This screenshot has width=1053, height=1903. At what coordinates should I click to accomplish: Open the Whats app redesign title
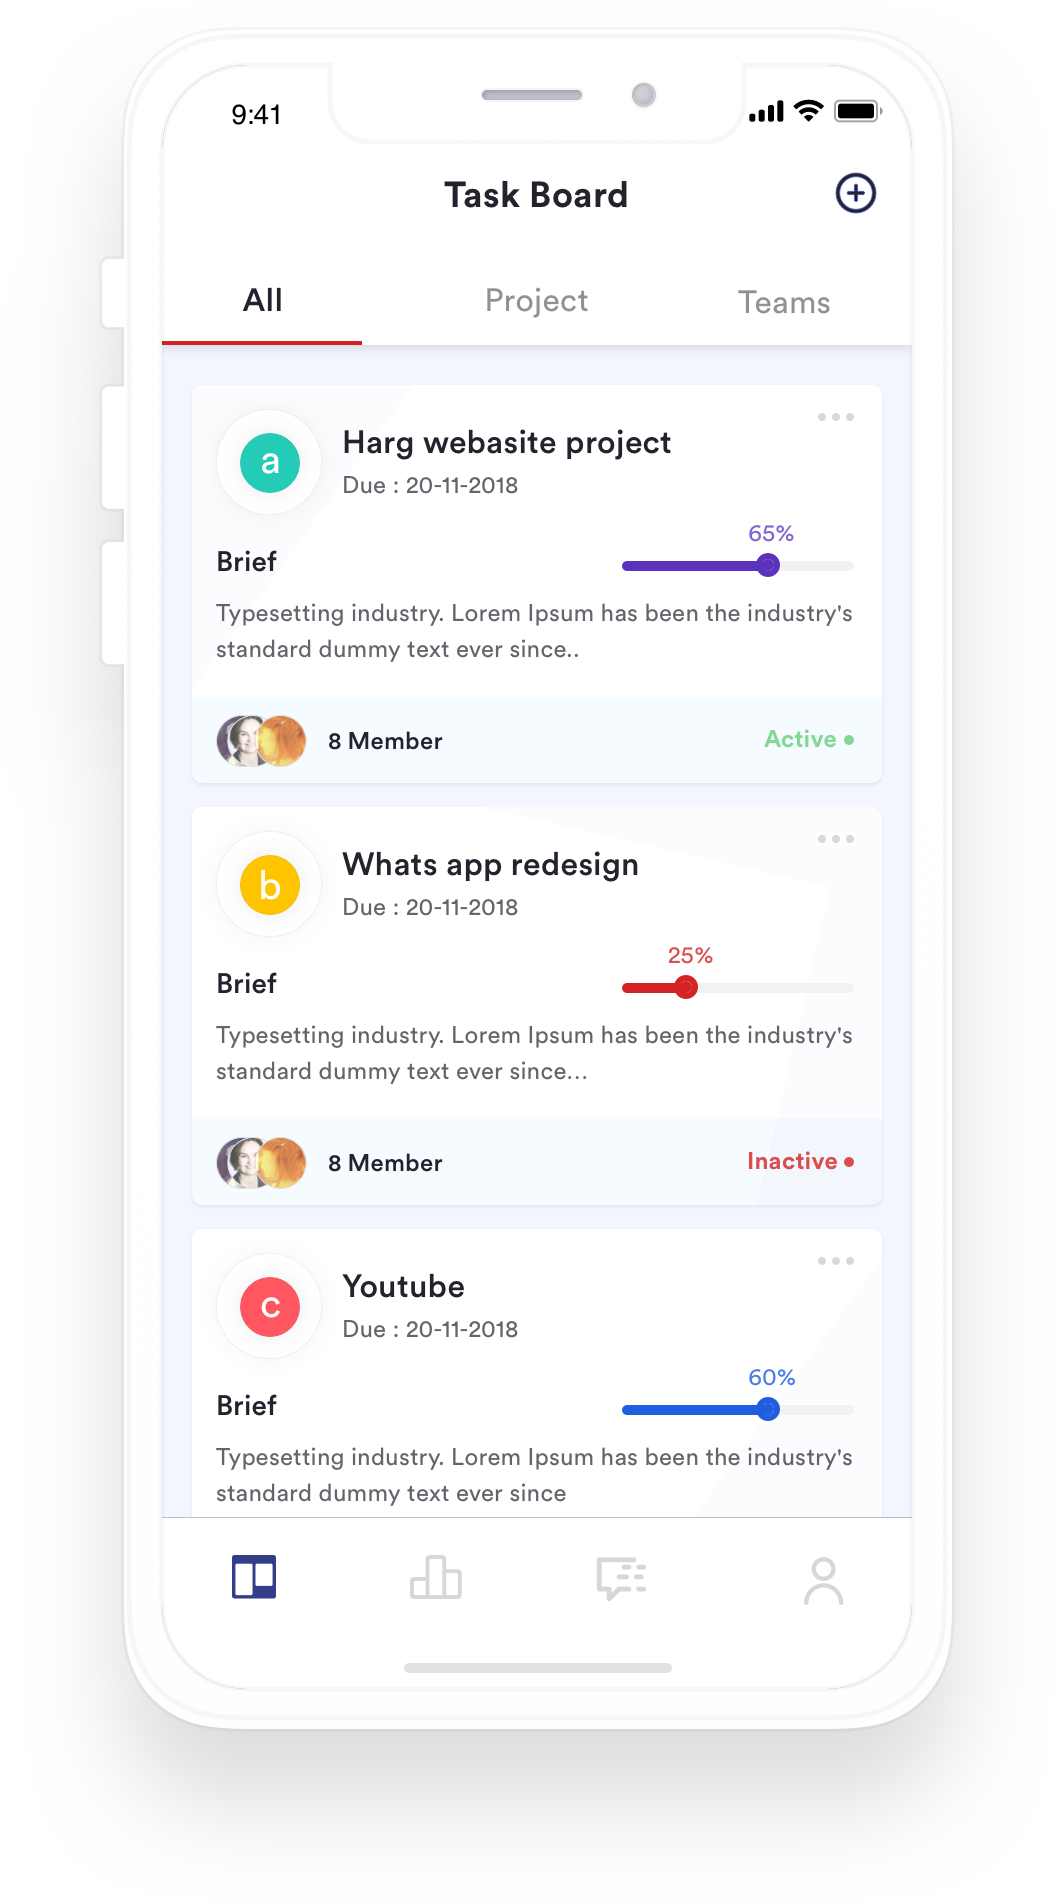(490, 864)
